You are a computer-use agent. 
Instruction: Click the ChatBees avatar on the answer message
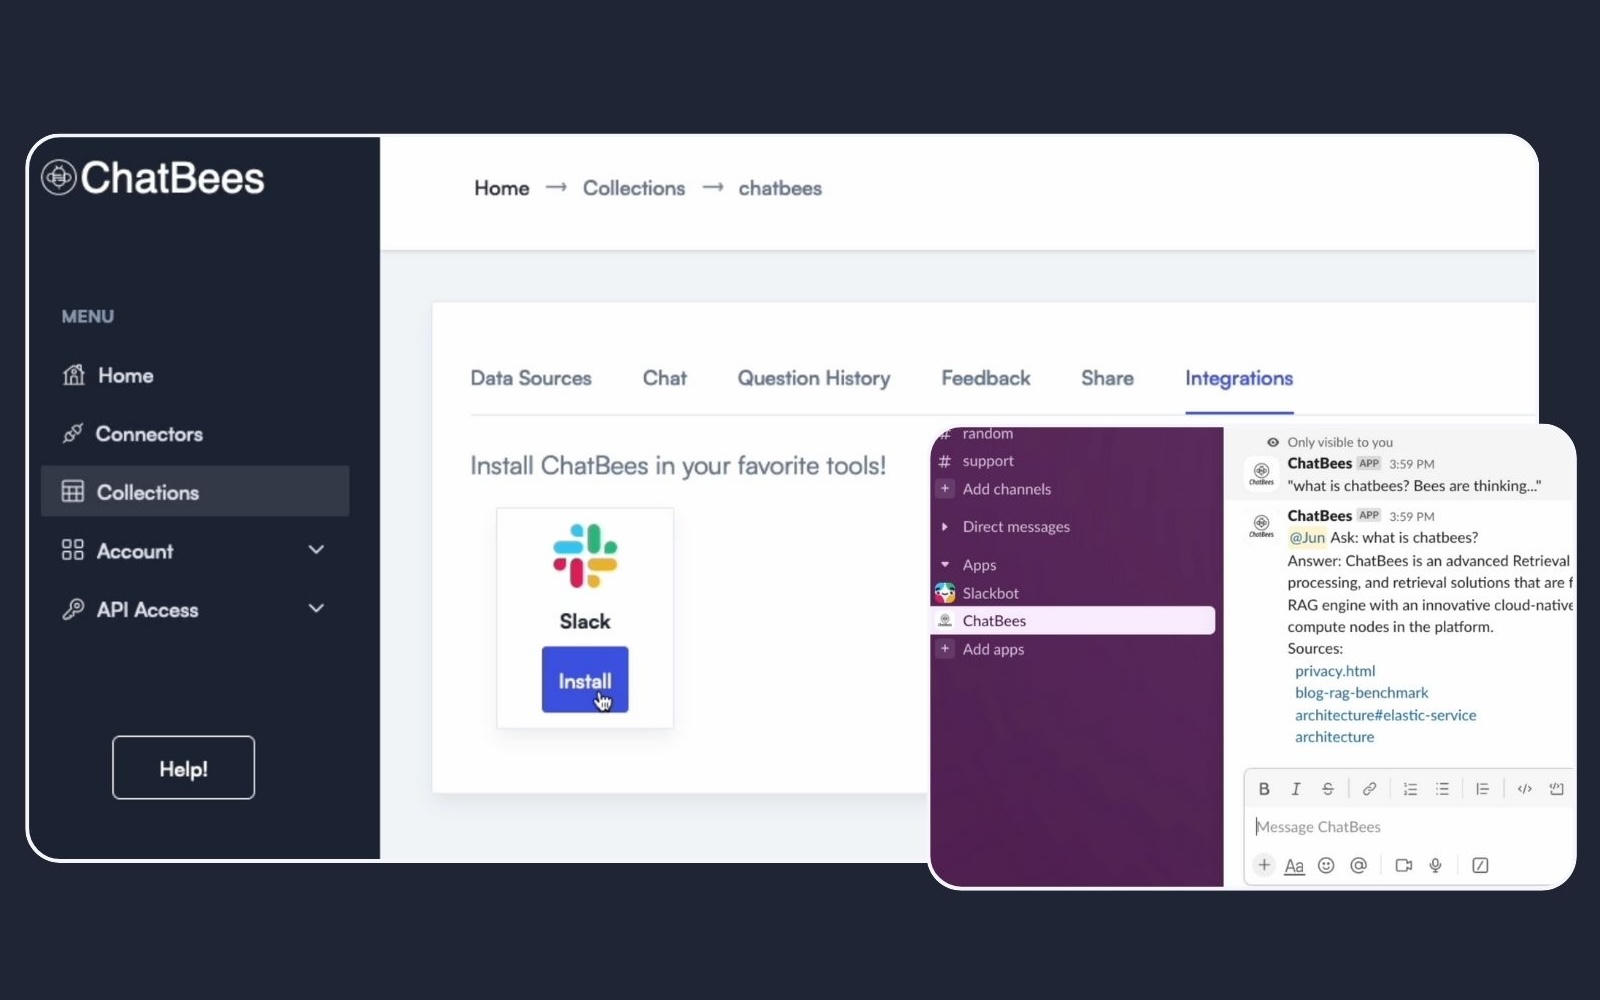[1262, 526]
